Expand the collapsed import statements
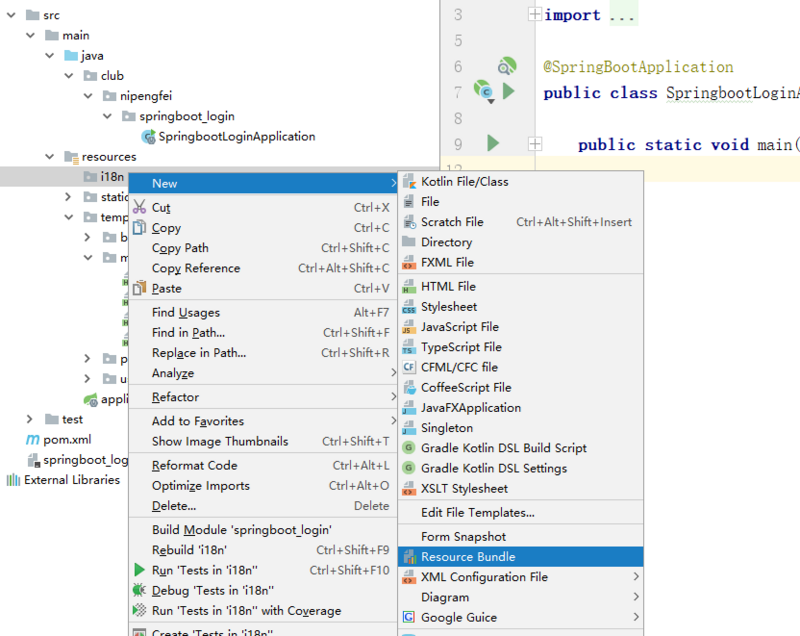 (534, 15)
